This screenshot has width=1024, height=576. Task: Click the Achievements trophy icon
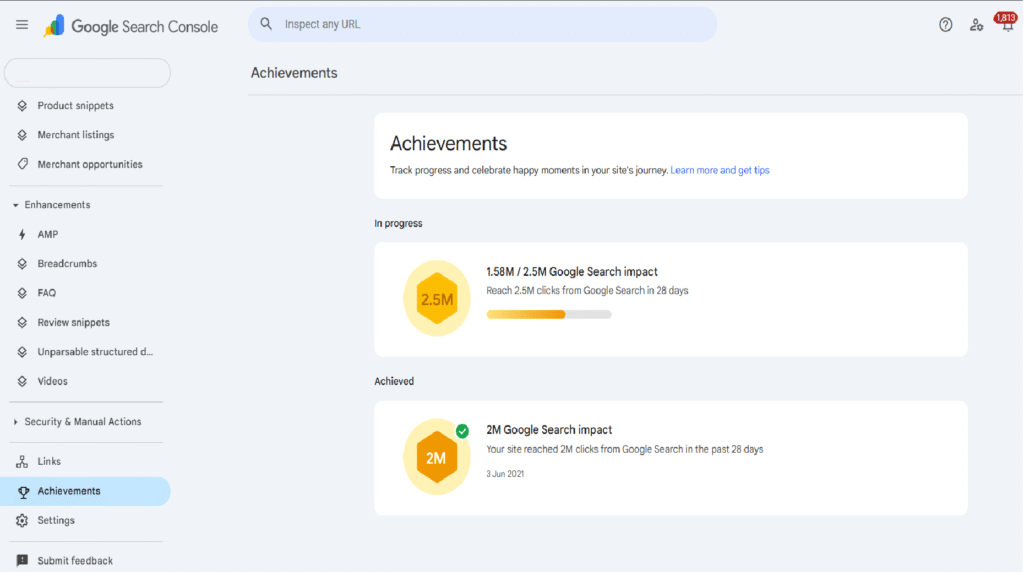point(24,492)
